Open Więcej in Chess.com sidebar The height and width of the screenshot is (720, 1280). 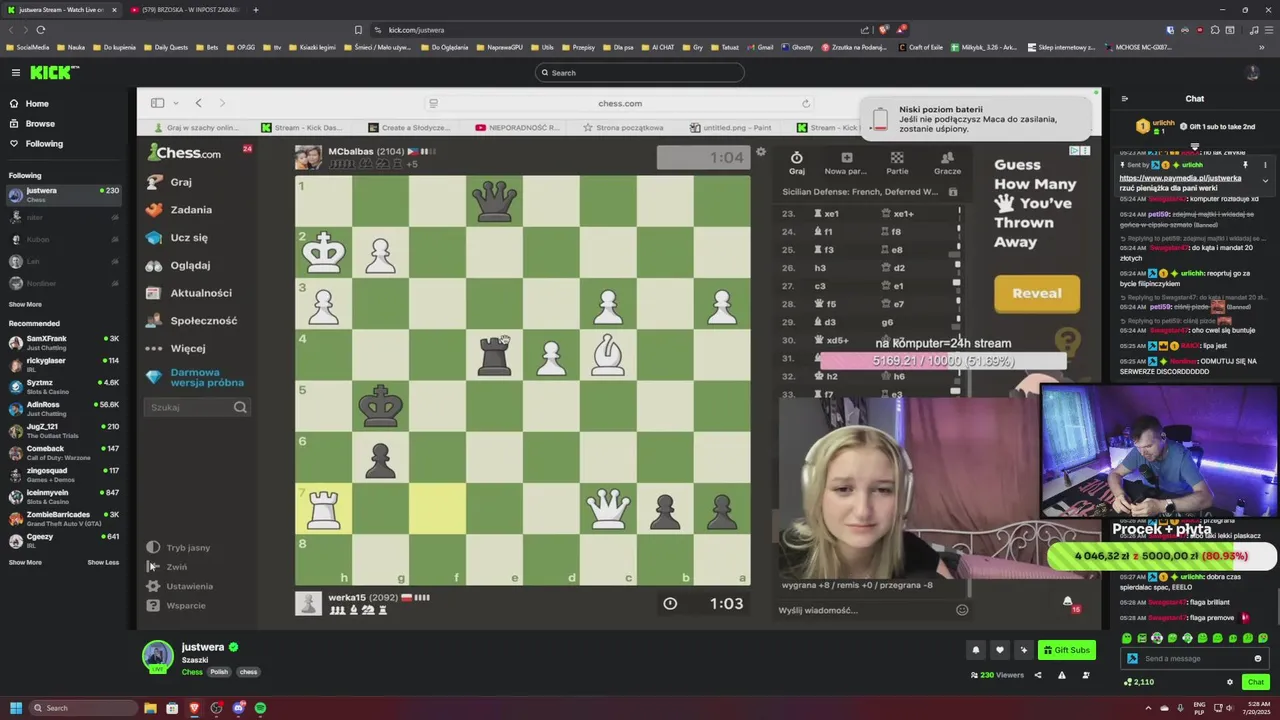click(188, 348)
